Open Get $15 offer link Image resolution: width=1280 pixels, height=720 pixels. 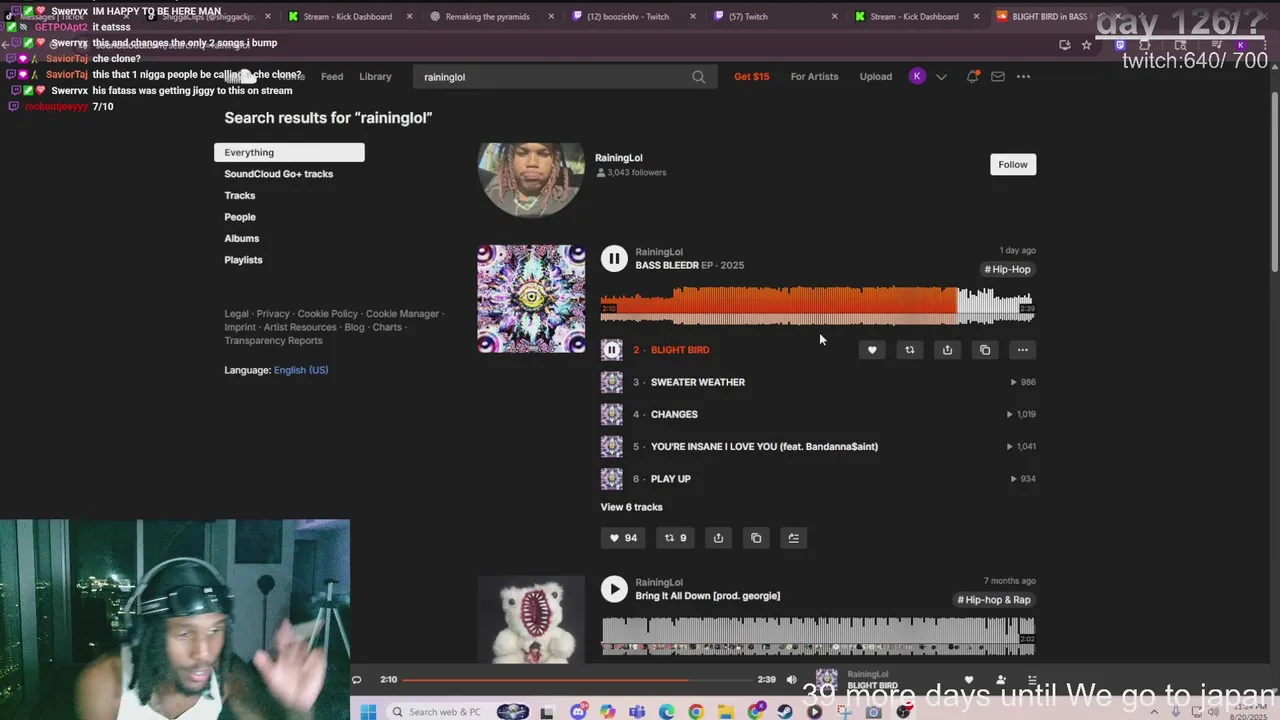click(752, 77)
